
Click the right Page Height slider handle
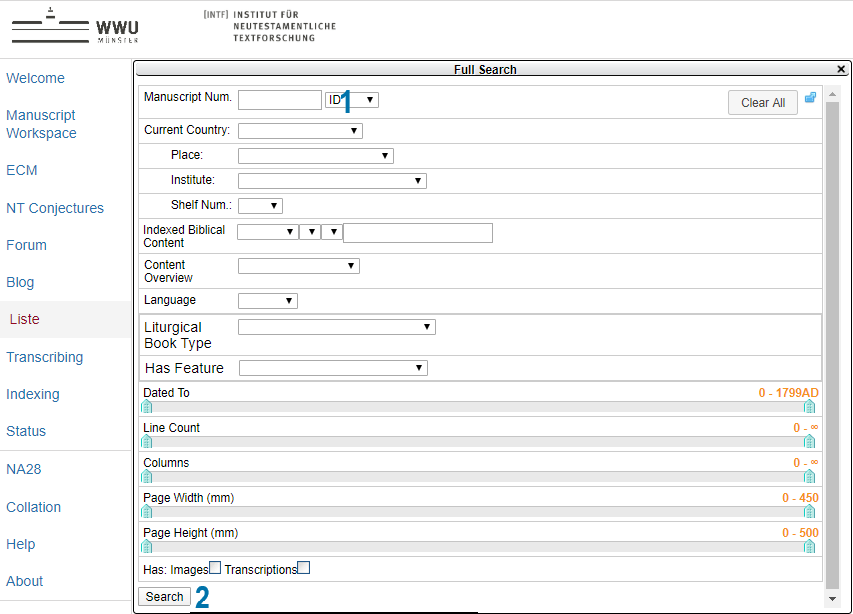coord(809,547)
